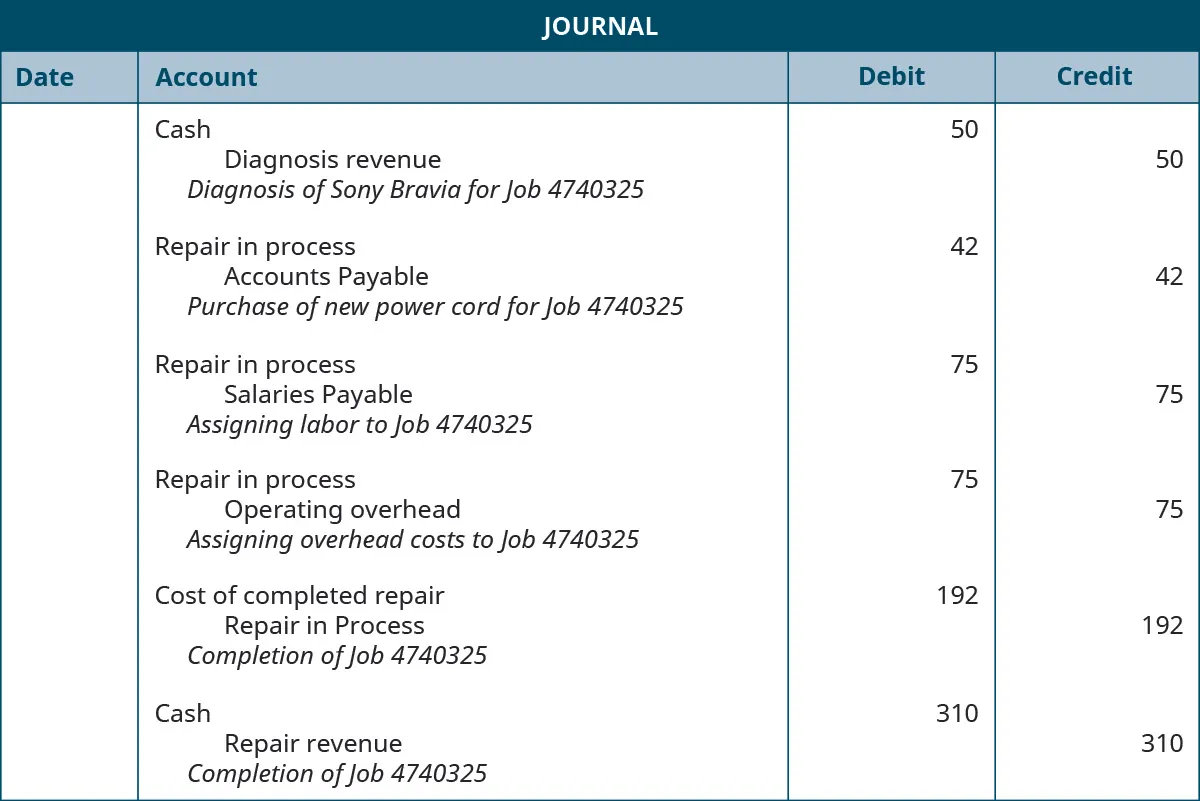Select the Diagnosis revenue account line
The height and width of the screenshot is (801, 1200).
point(332,159)
